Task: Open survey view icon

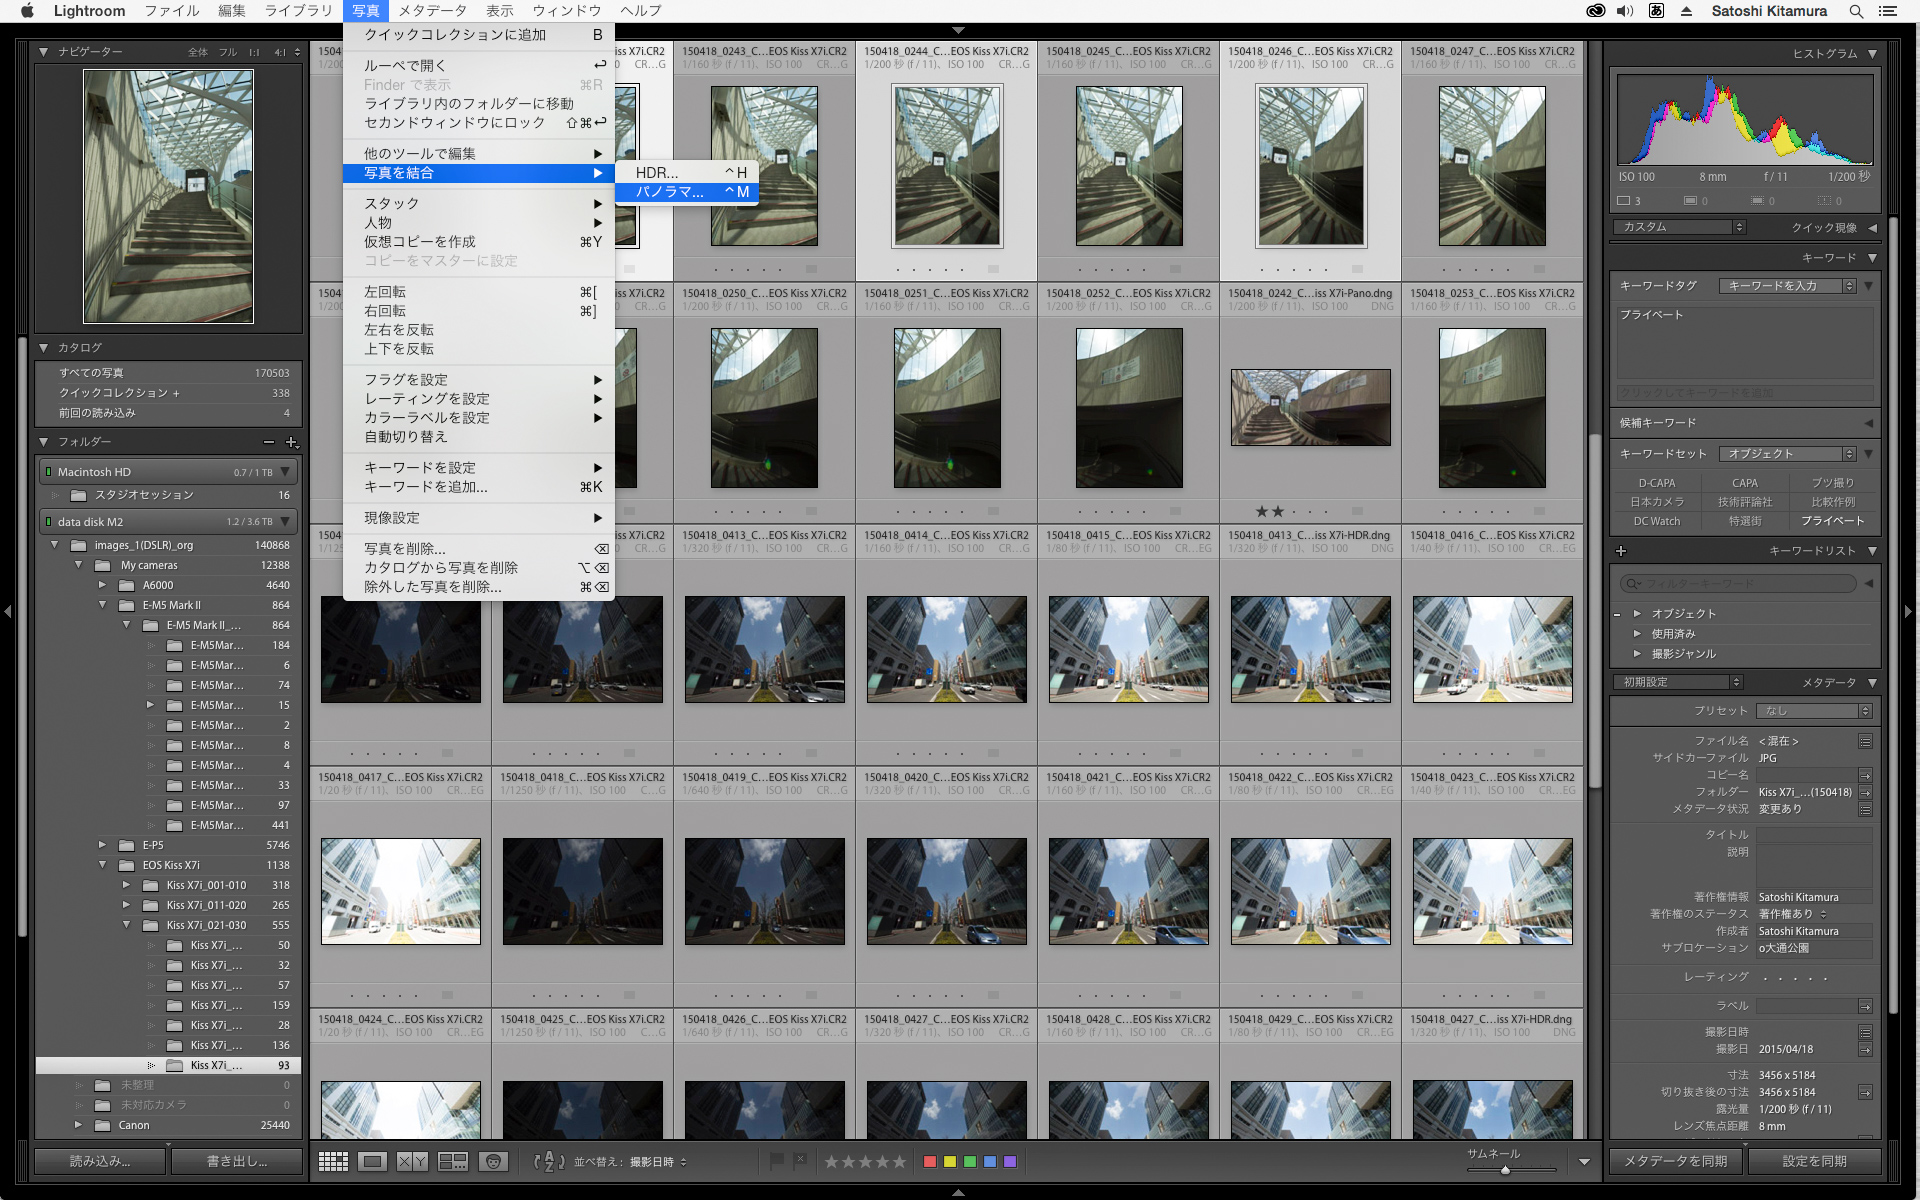Action: point(453,1161)
